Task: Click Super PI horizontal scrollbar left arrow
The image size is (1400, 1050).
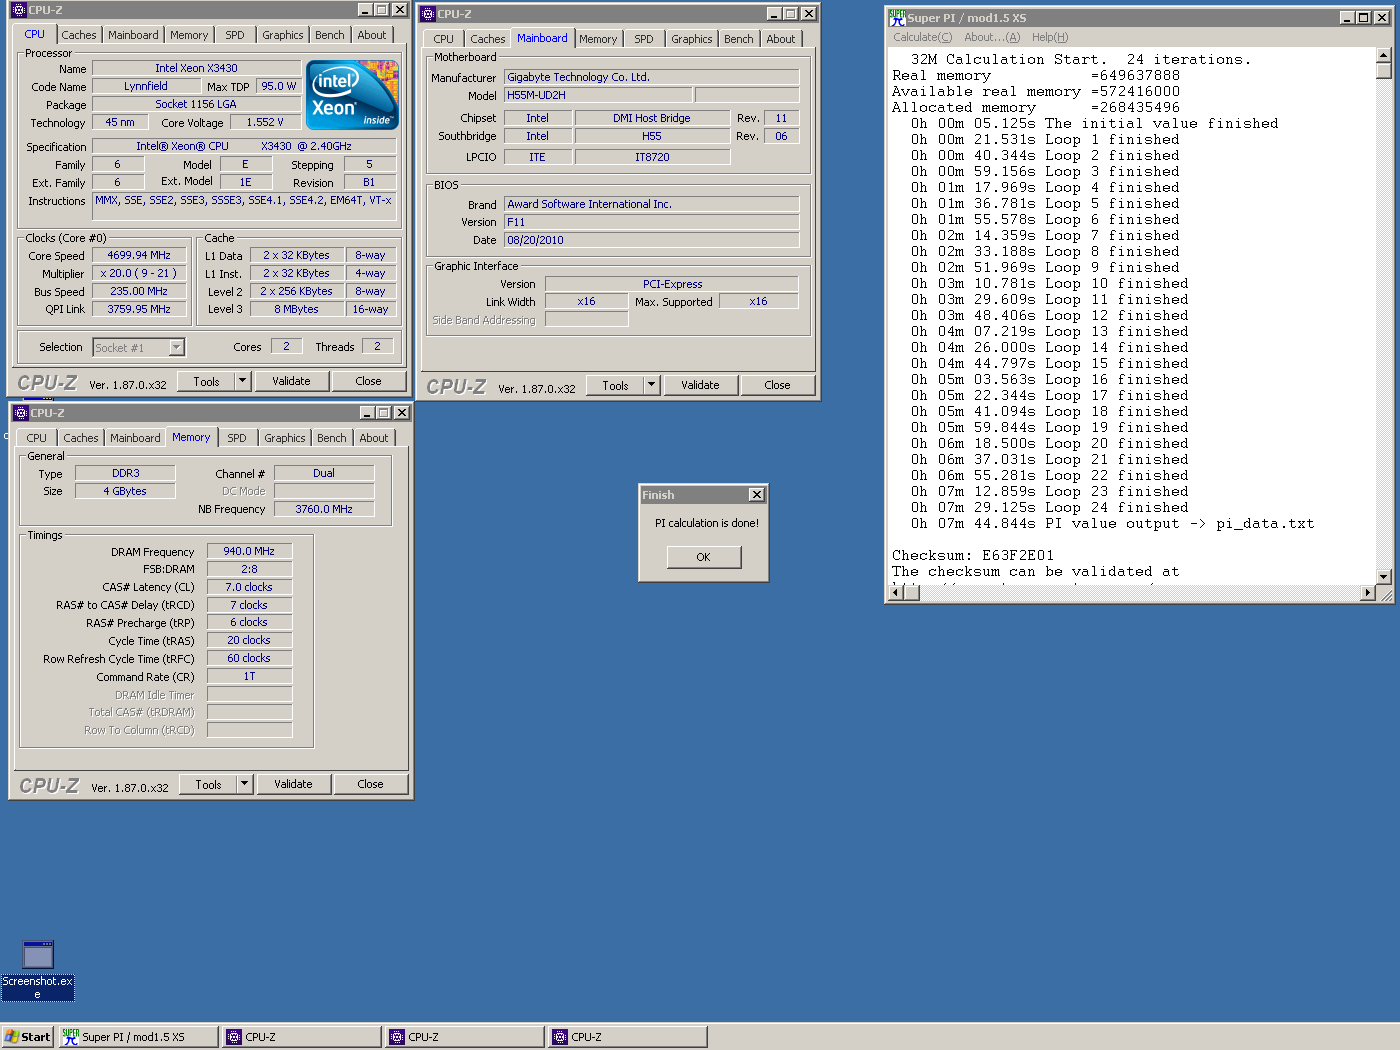Action: [x=897, y=593]
